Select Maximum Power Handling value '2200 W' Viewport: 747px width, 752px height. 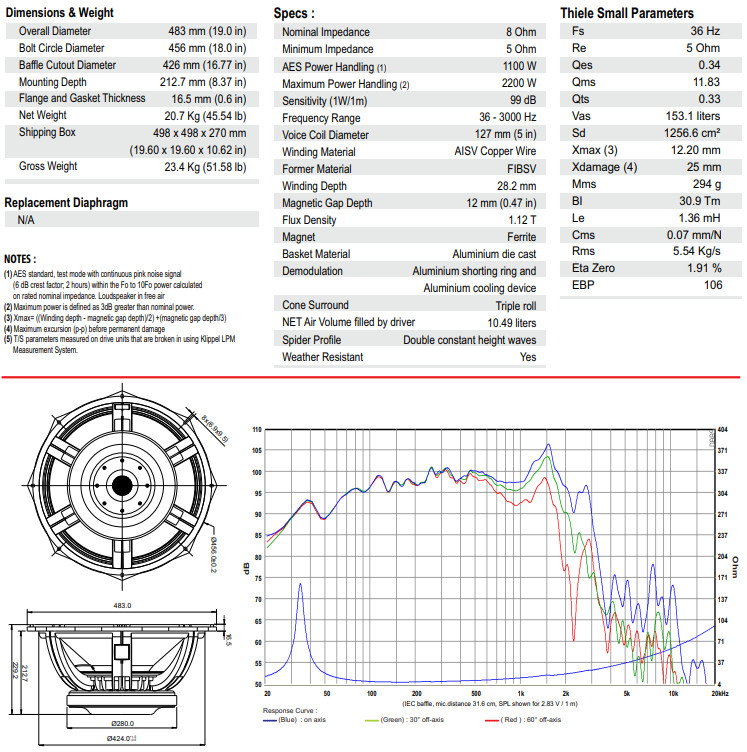tap(519, 83)
